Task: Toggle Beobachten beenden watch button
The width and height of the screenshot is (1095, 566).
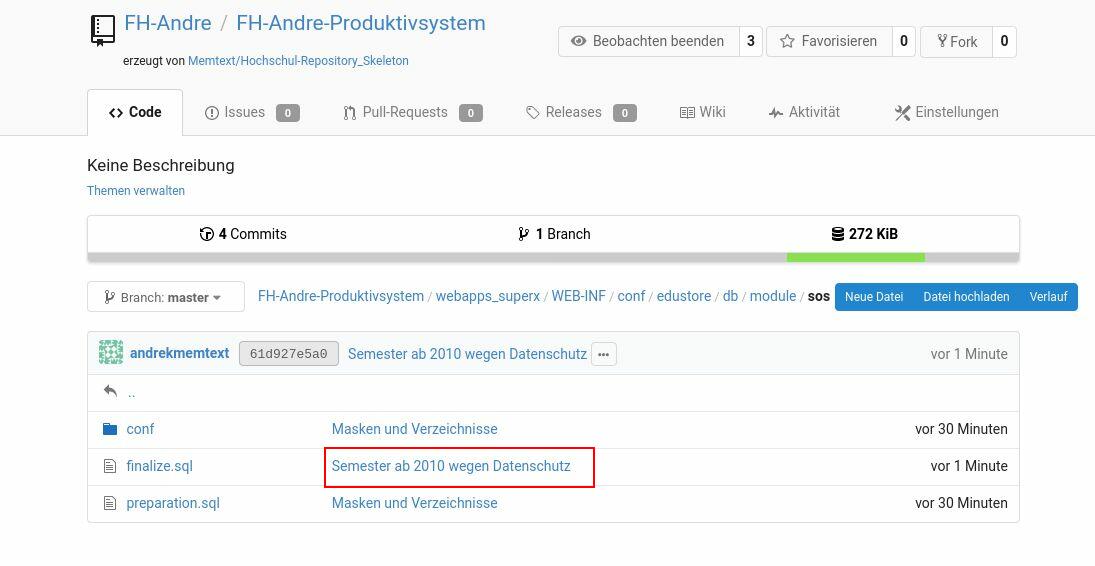Action: click(x=648, y=41)
